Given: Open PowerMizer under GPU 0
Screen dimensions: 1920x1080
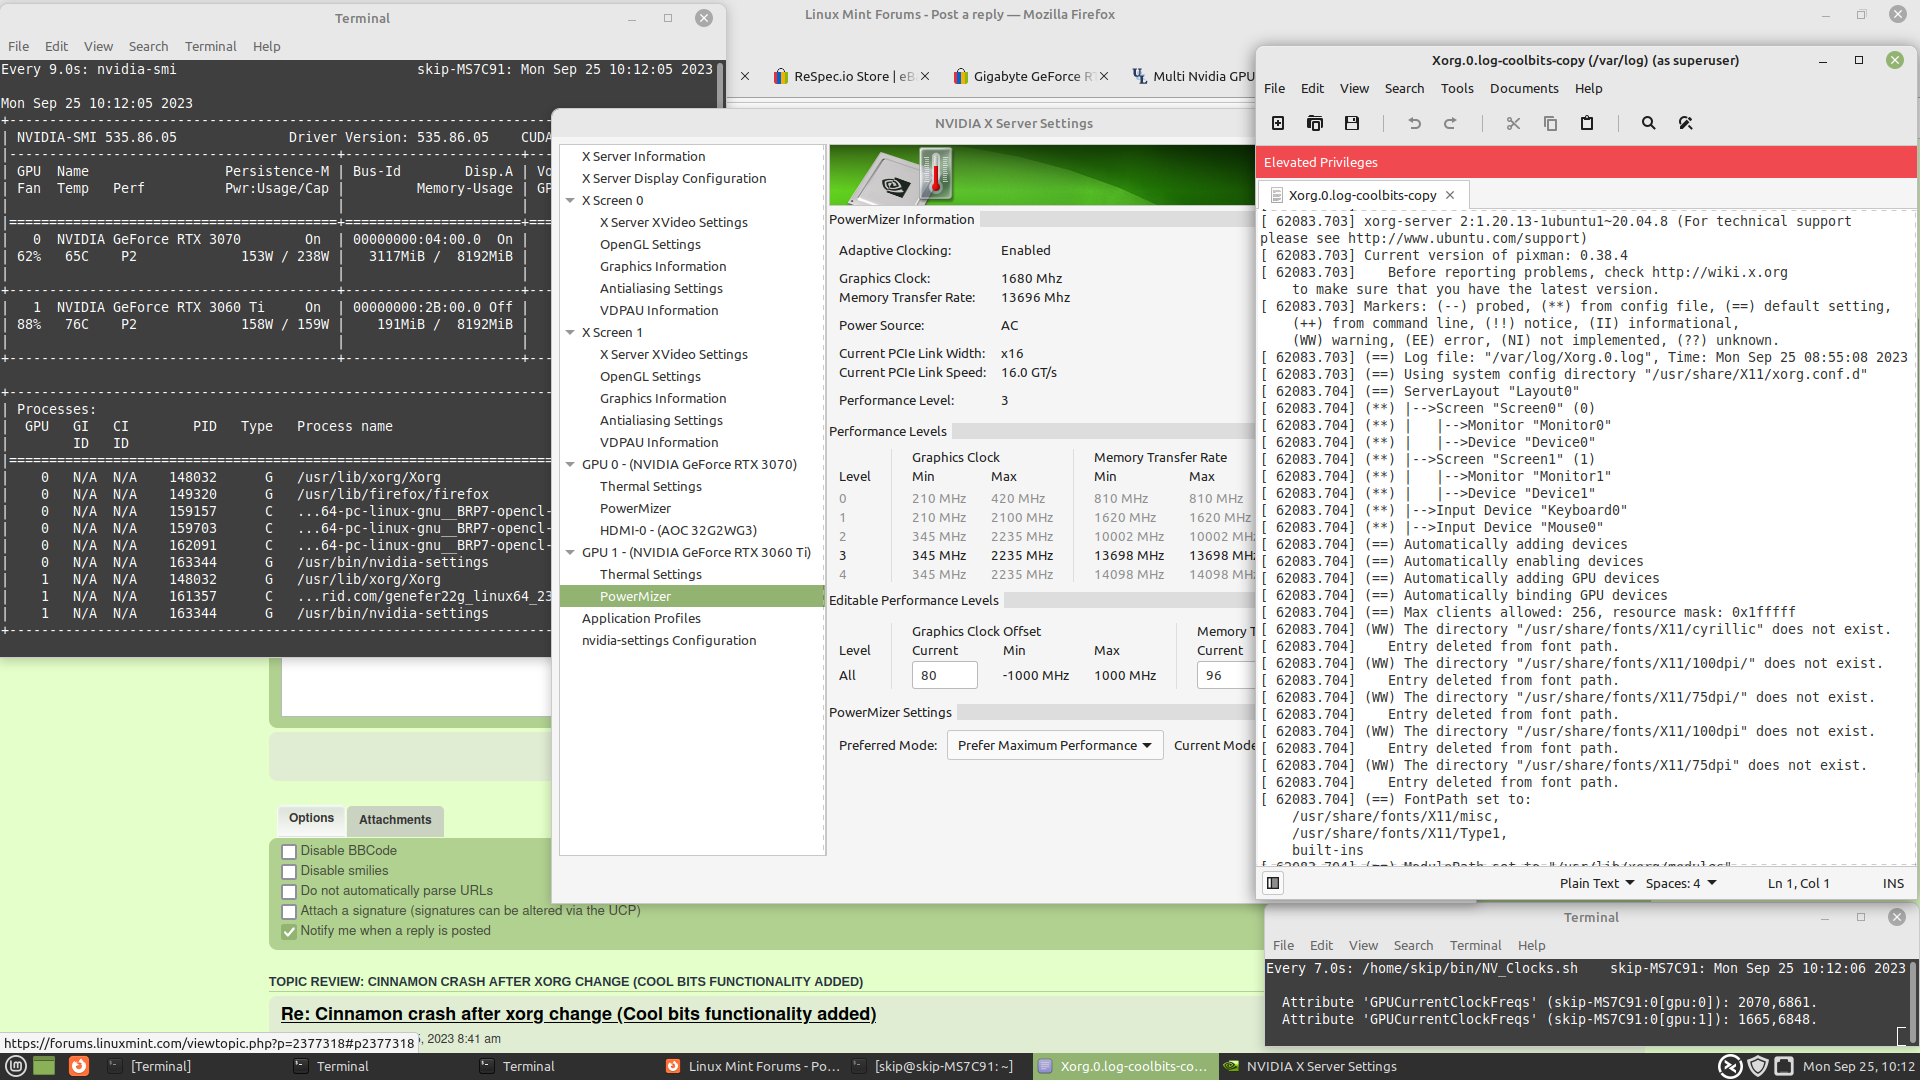Looking at the screenshot, I should (x=635, y=508).
